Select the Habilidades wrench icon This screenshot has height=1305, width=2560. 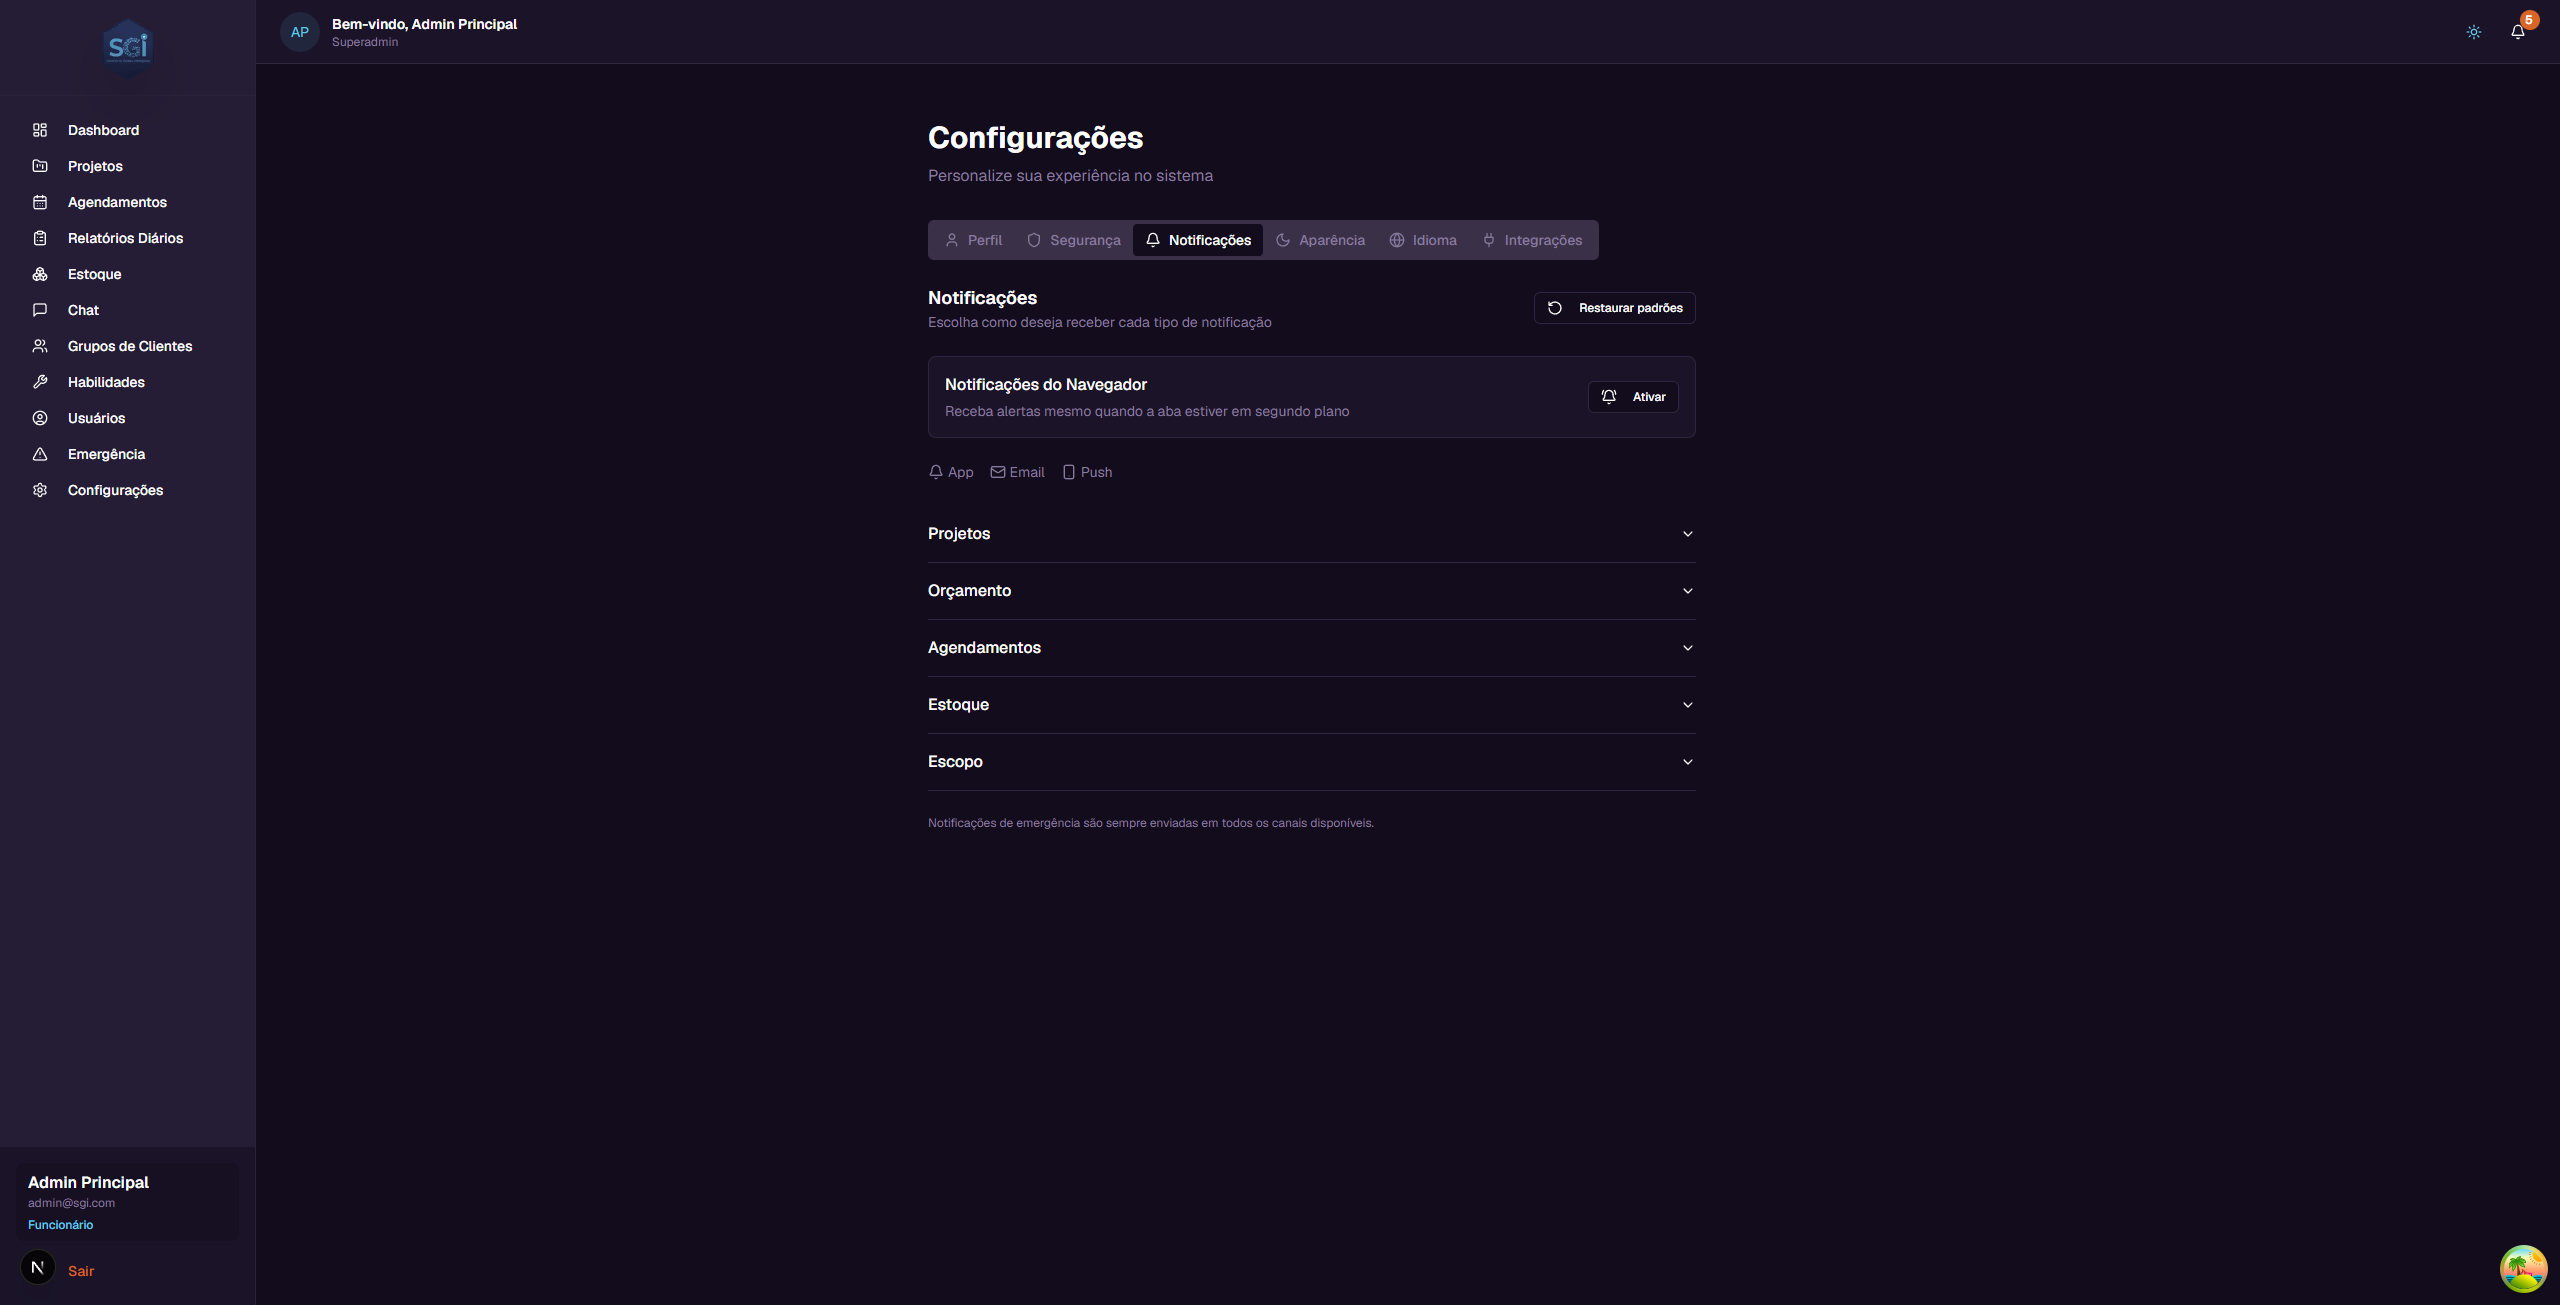[39, 381]
